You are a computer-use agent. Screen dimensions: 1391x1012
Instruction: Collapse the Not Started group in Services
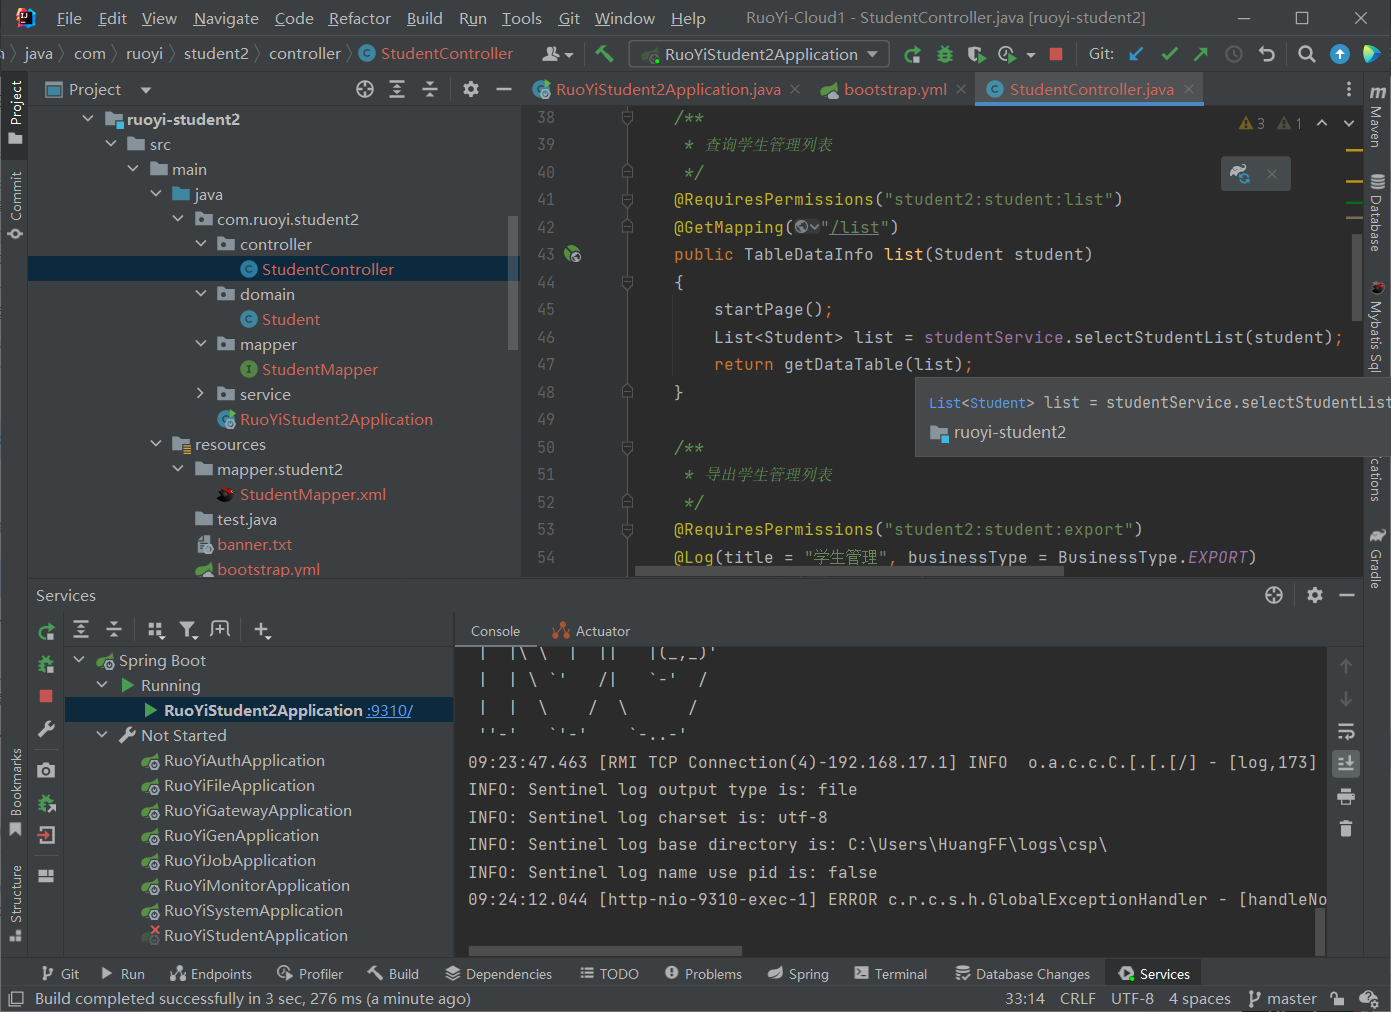[x=102, y=735]
